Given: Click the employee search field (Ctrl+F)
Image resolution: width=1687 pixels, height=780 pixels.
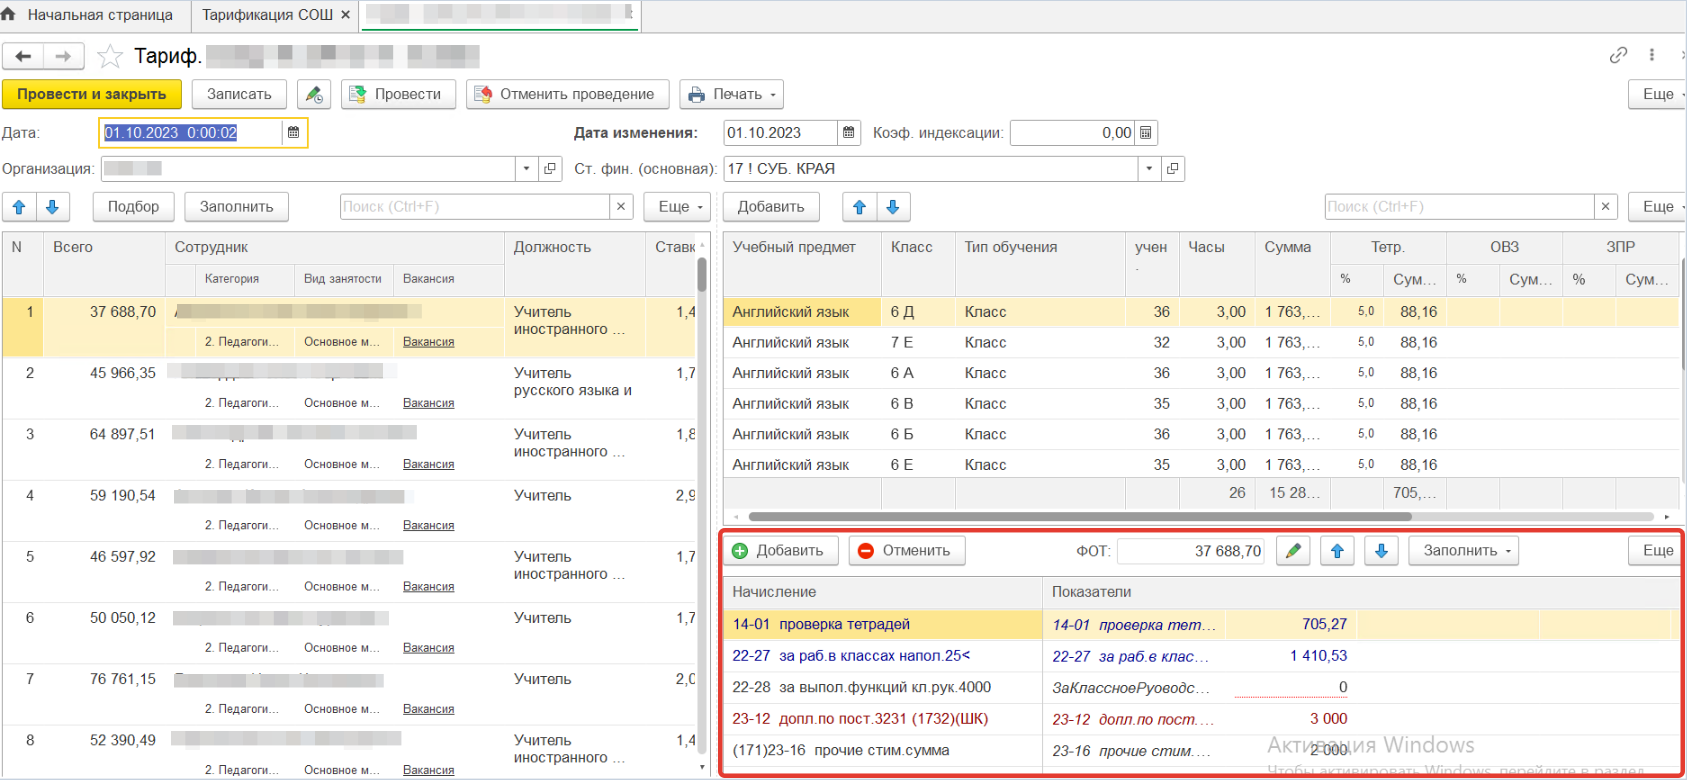Looking at the screenshot, I should click(475, 207).
